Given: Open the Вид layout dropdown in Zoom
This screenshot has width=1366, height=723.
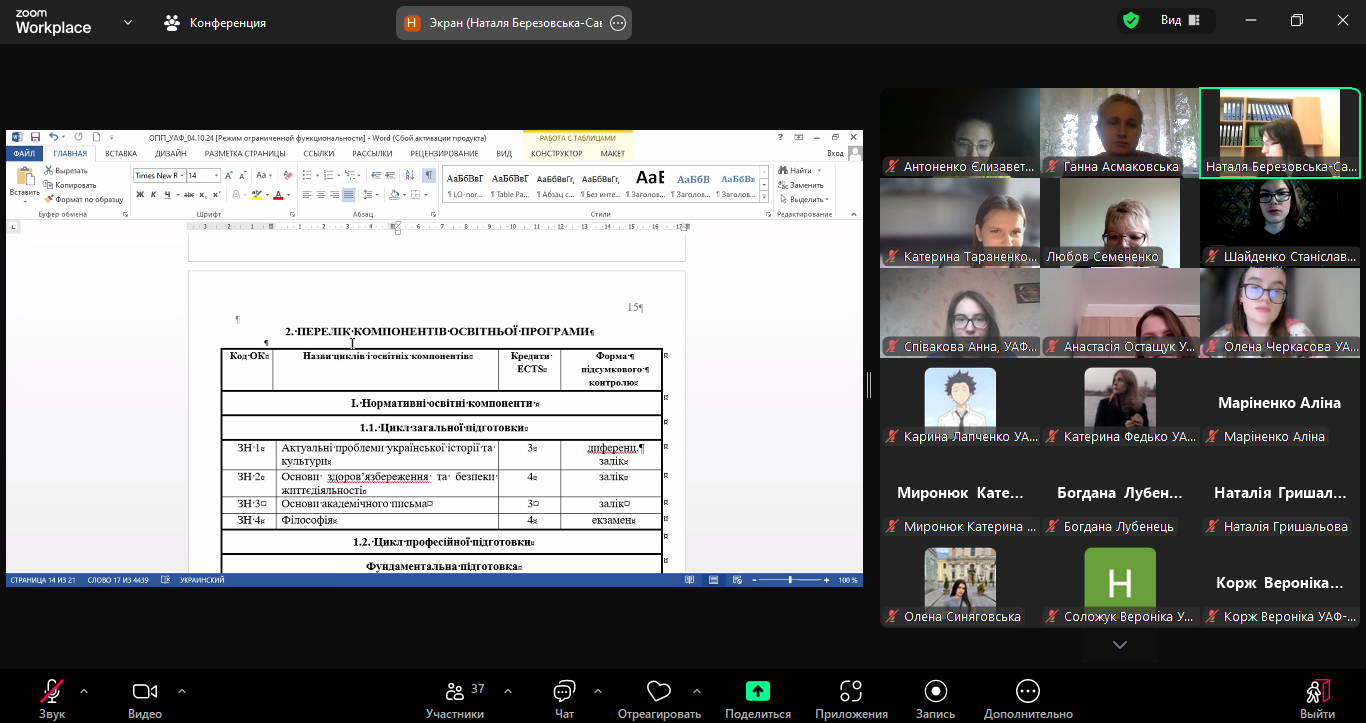Looking at the screenshot, I should (1180, 20).
